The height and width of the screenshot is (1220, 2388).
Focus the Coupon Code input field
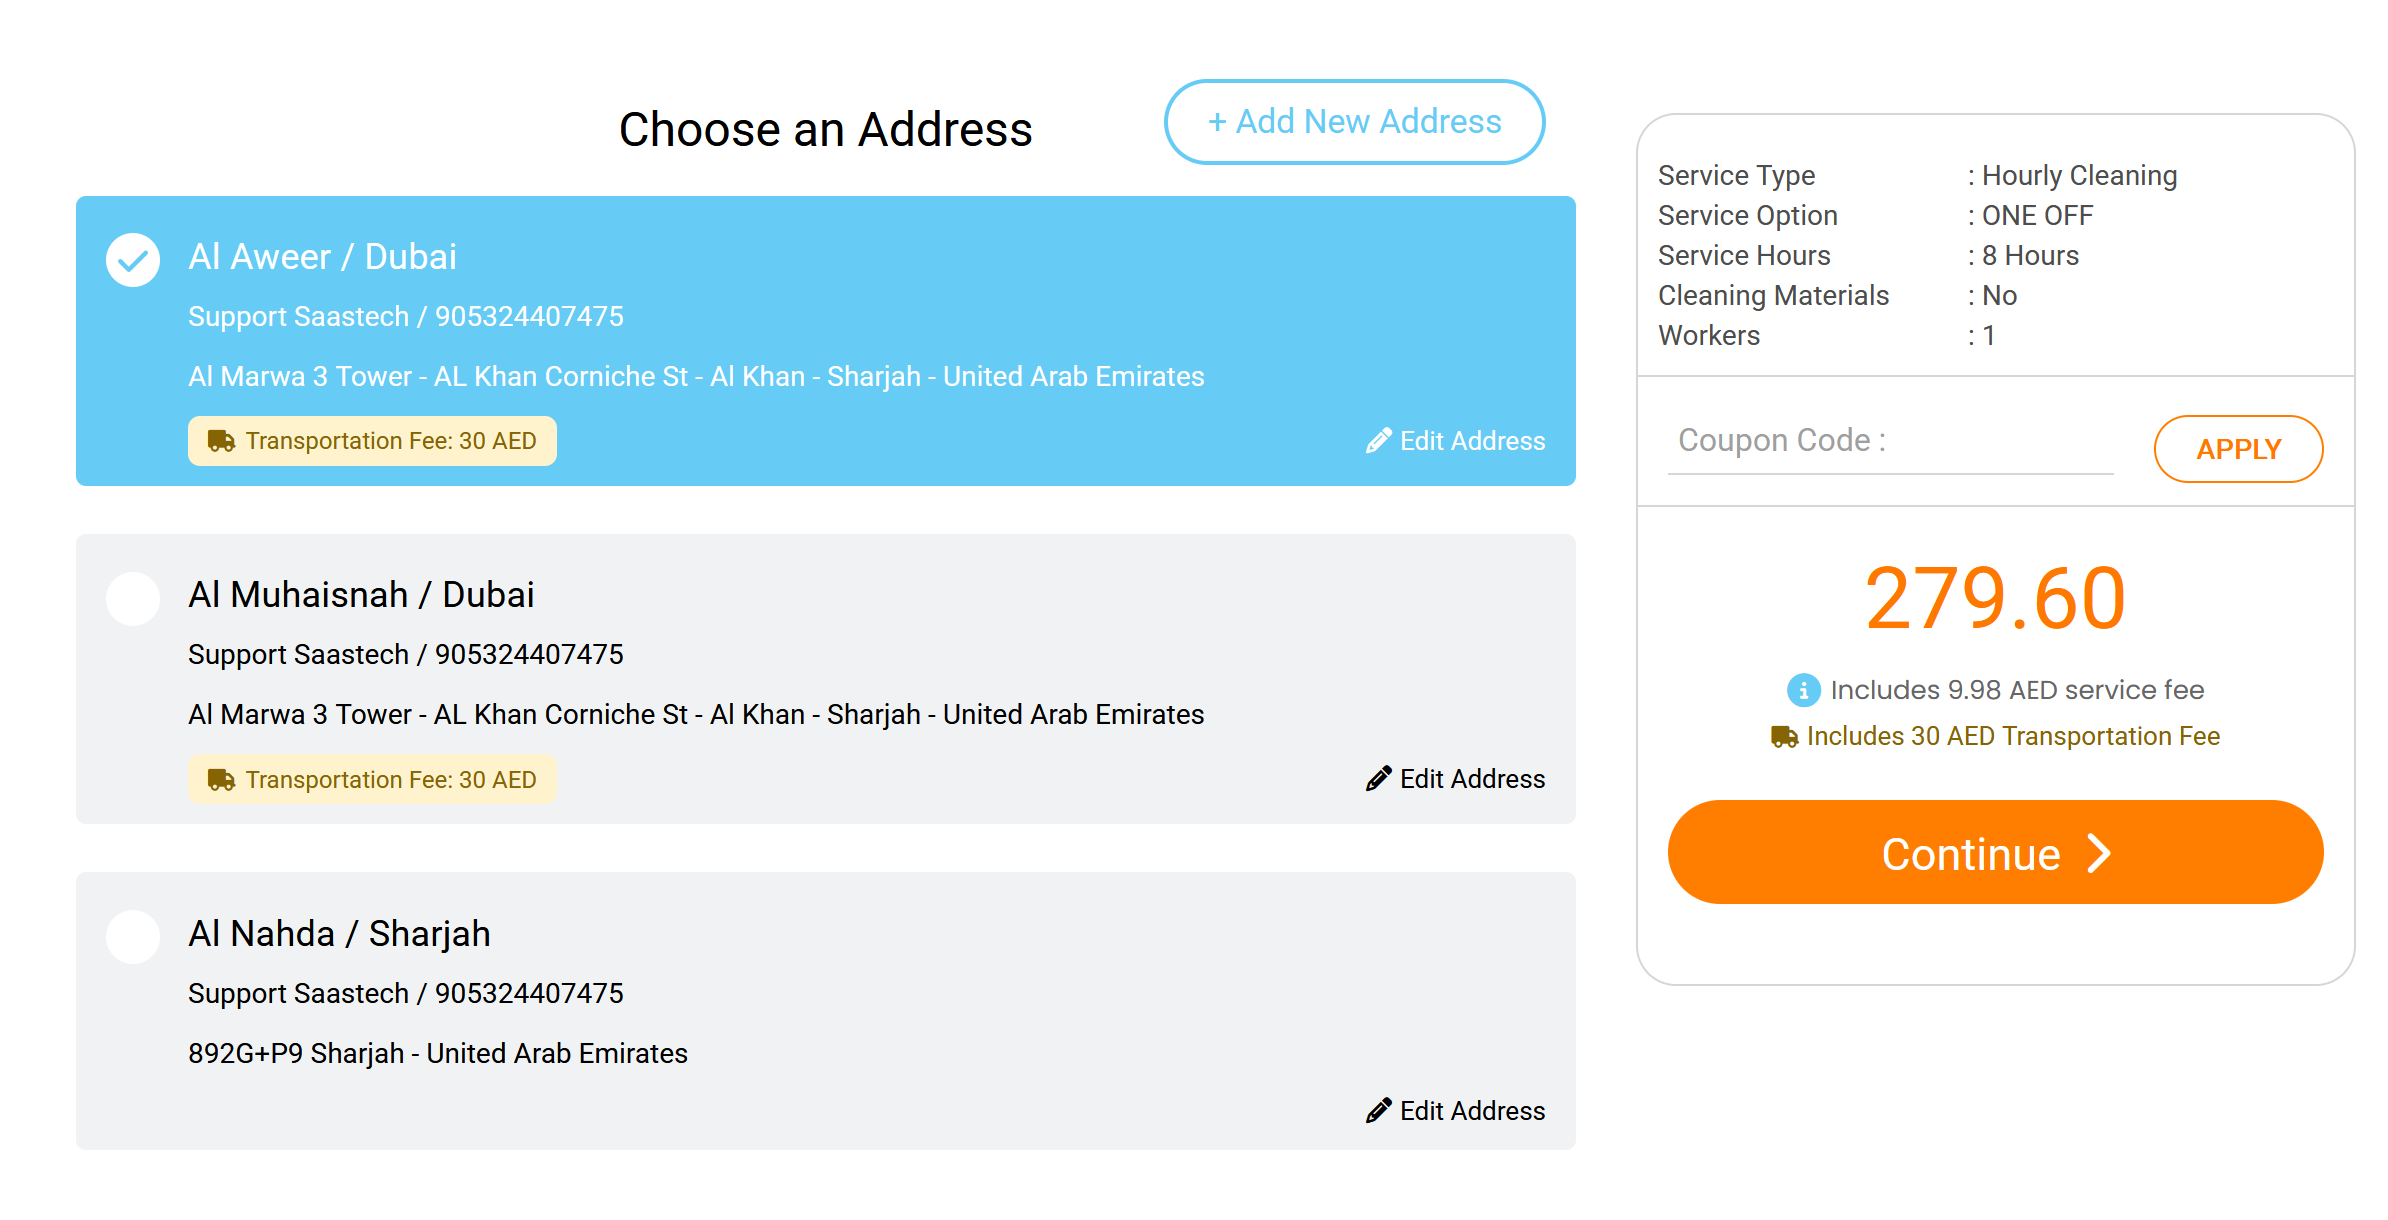(1888, 441)
